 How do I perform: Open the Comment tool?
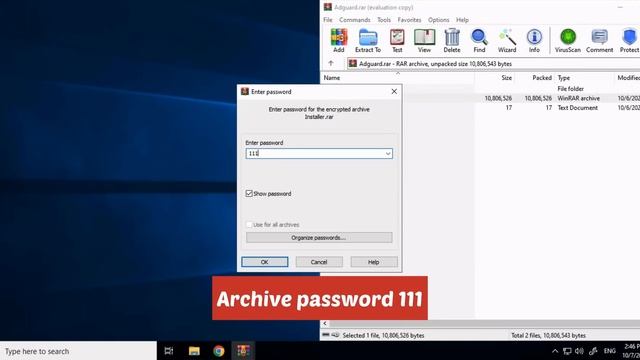[x=599, y=40]
